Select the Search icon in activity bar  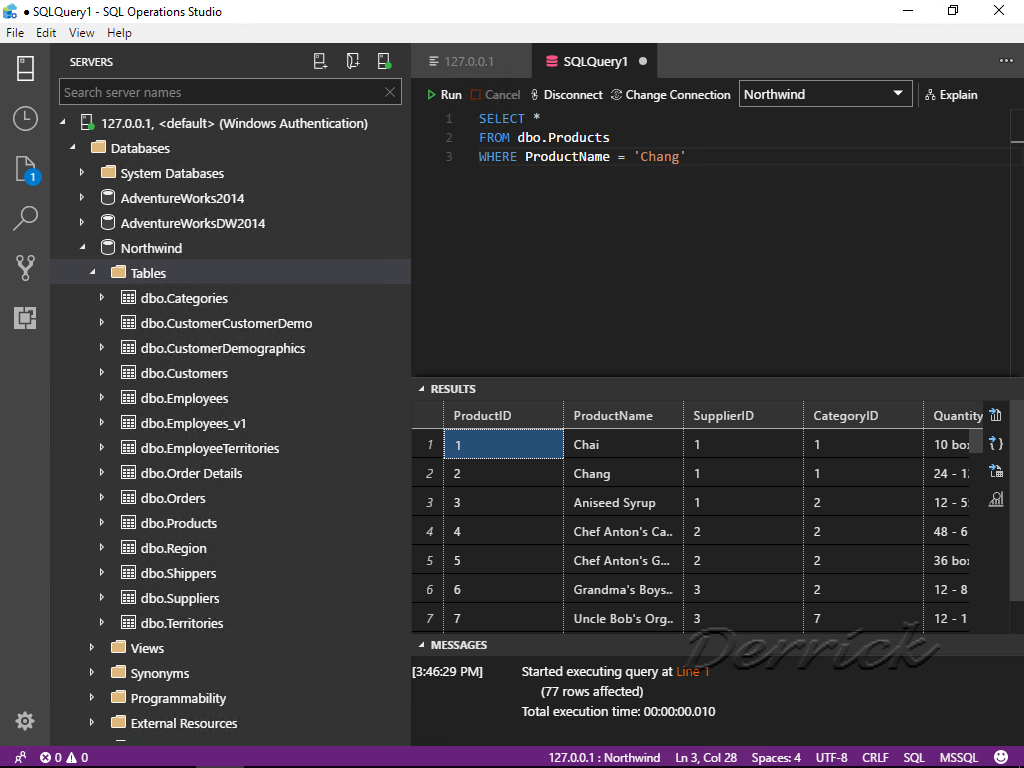25,217
